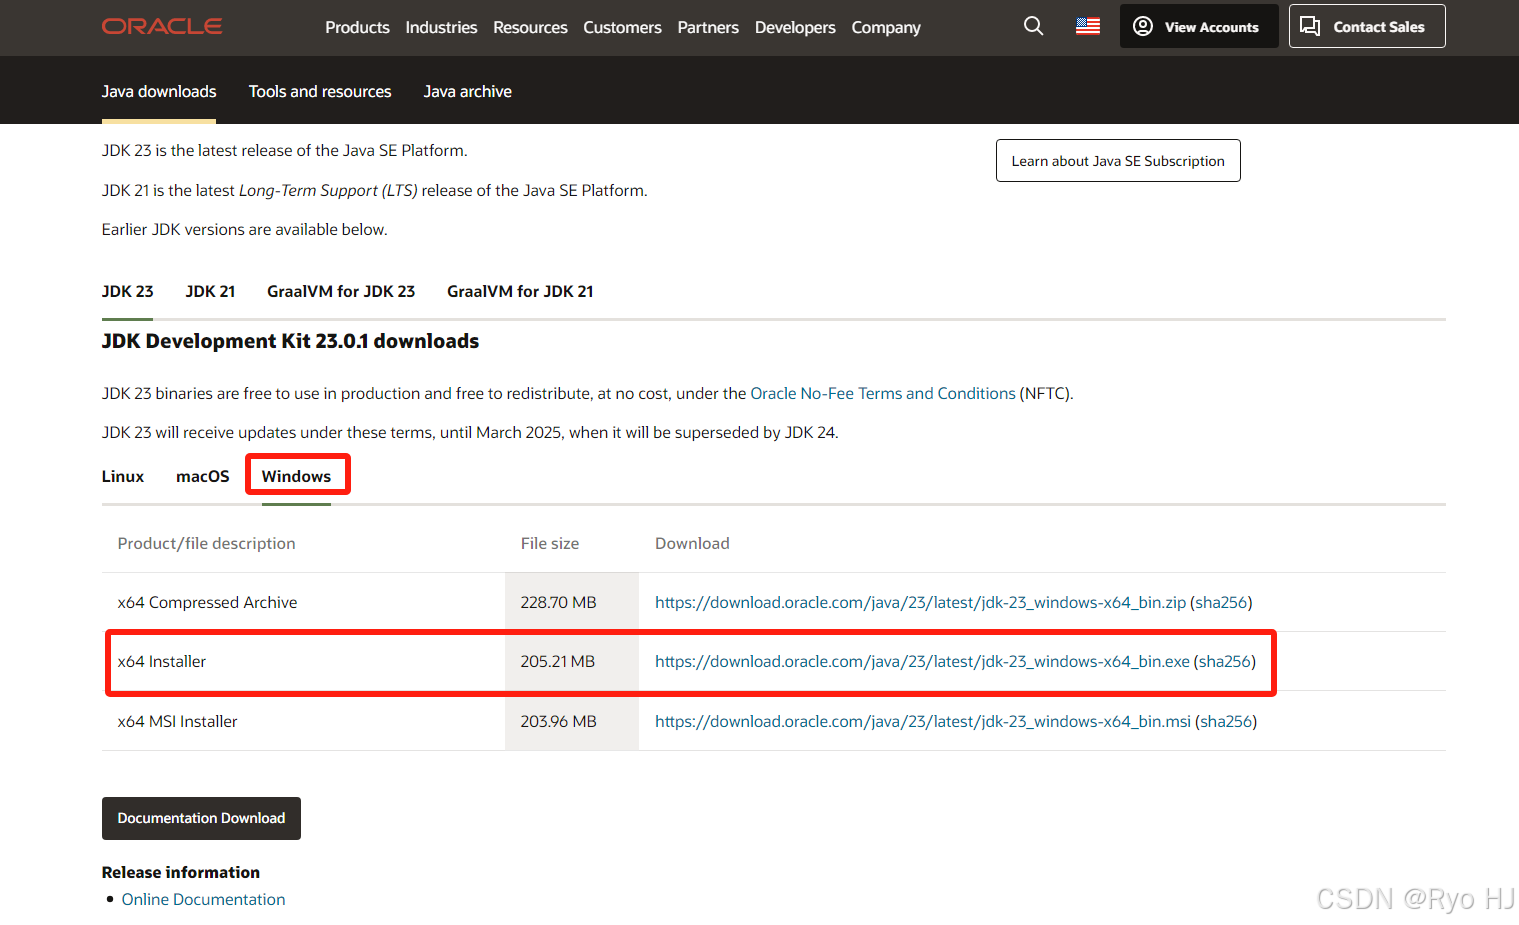Click the File size column header

(549, 543)
